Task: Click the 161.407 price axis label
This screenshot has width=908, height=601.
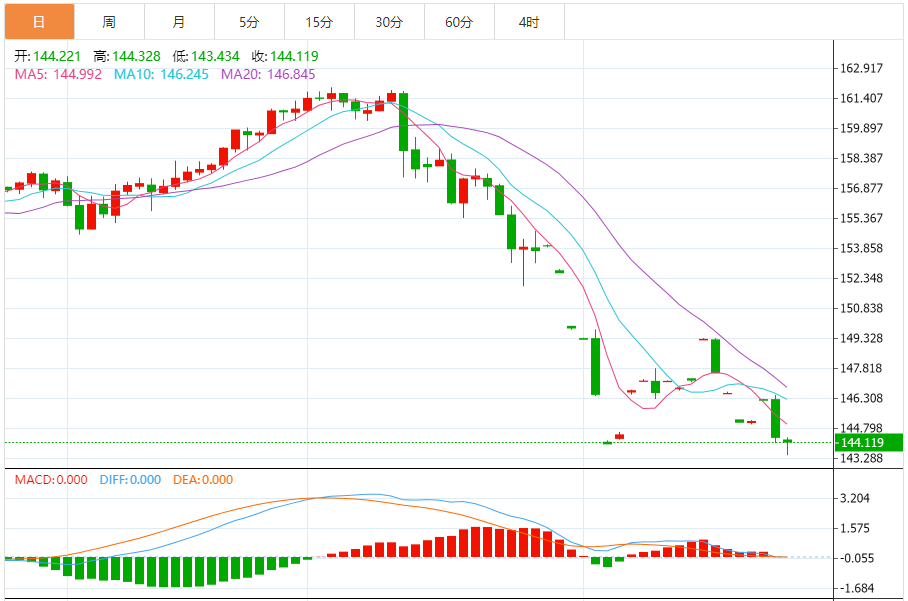Action: tap(862, 98)
